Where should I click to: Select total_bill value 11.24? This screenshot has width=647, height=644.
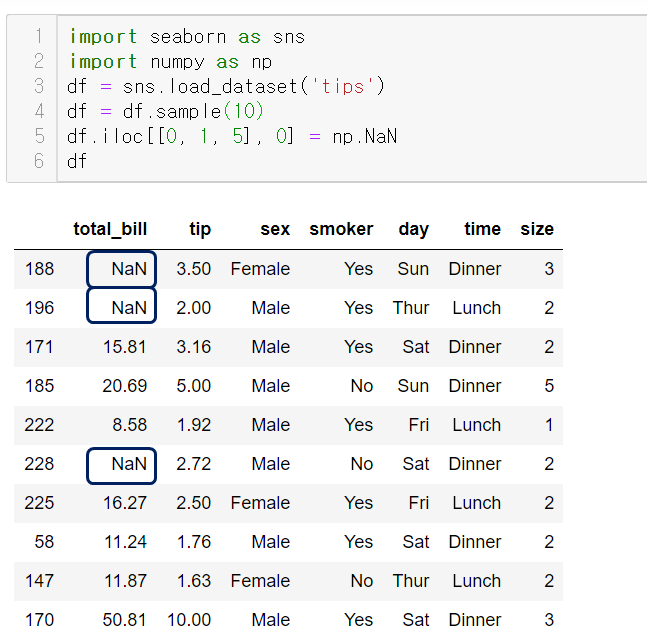click(125, 542)
